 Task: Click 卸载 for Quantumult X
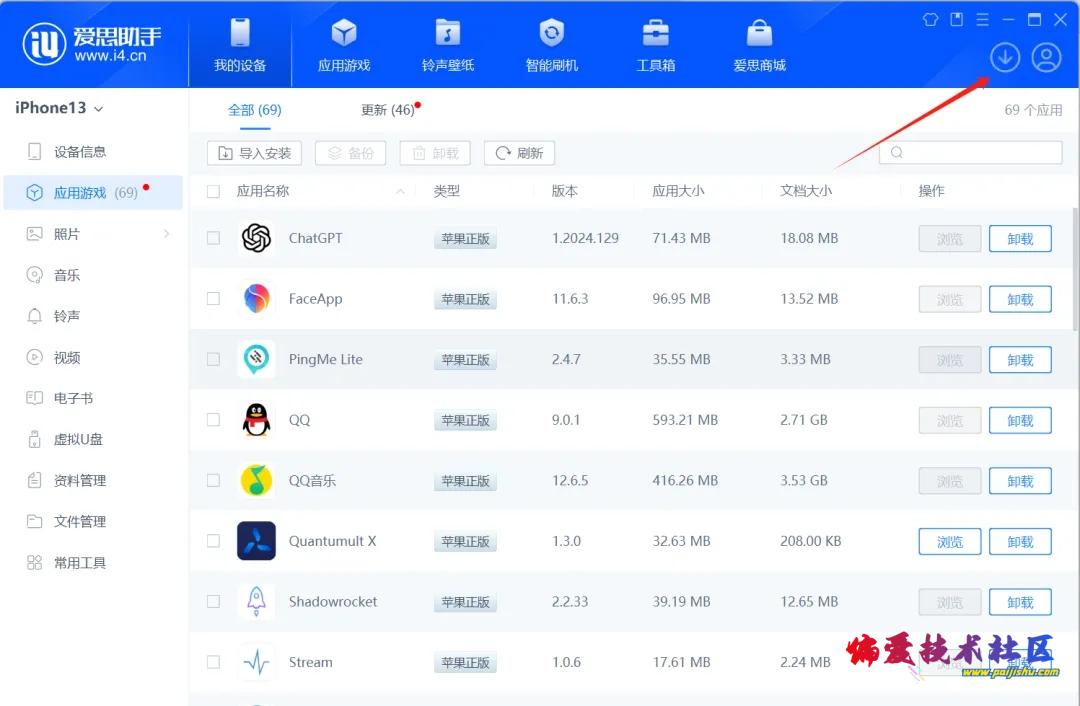tap(1020, 541)
